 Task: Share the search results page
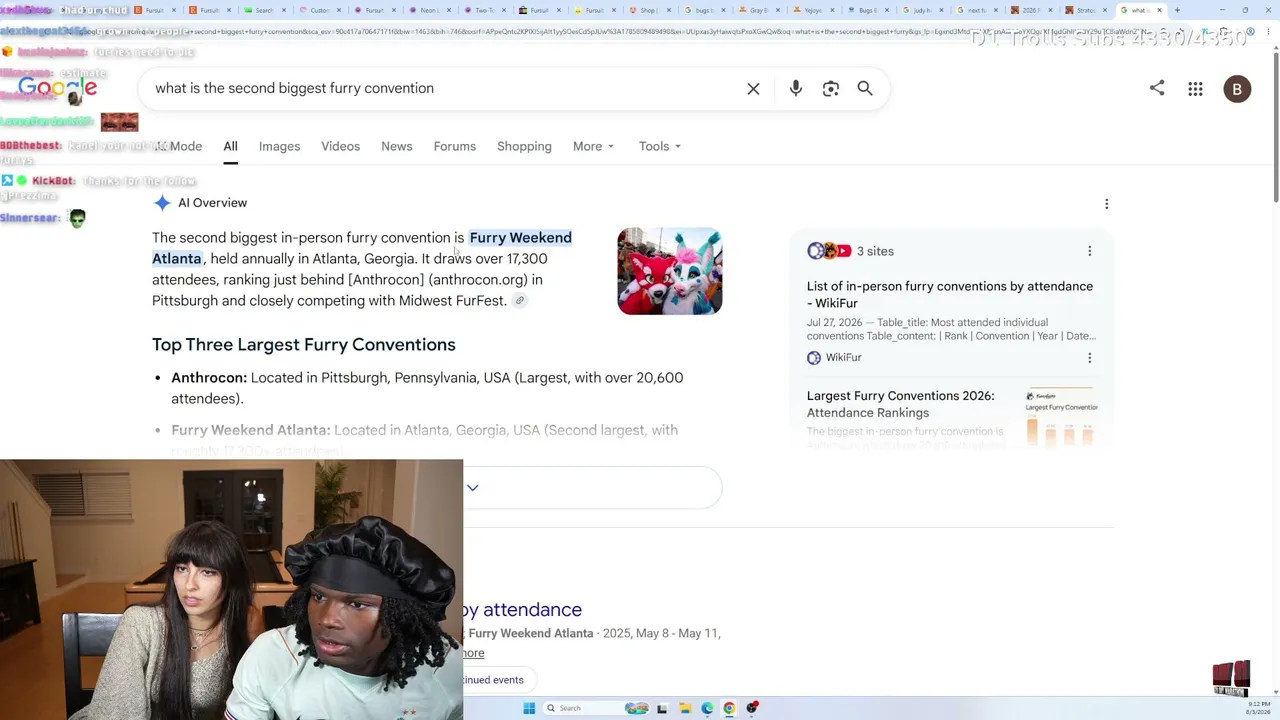[x=1157, y=88]
